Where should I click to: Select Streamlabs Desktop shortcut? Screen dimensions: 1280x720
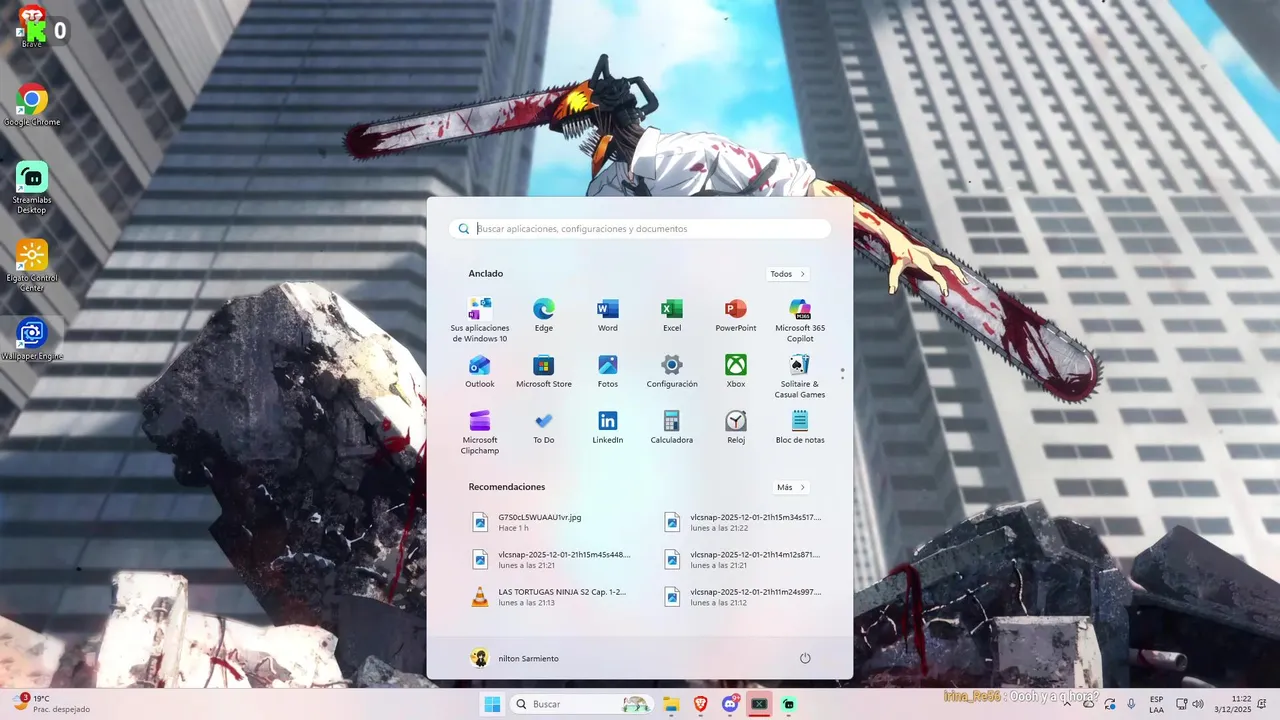[32, 188]
